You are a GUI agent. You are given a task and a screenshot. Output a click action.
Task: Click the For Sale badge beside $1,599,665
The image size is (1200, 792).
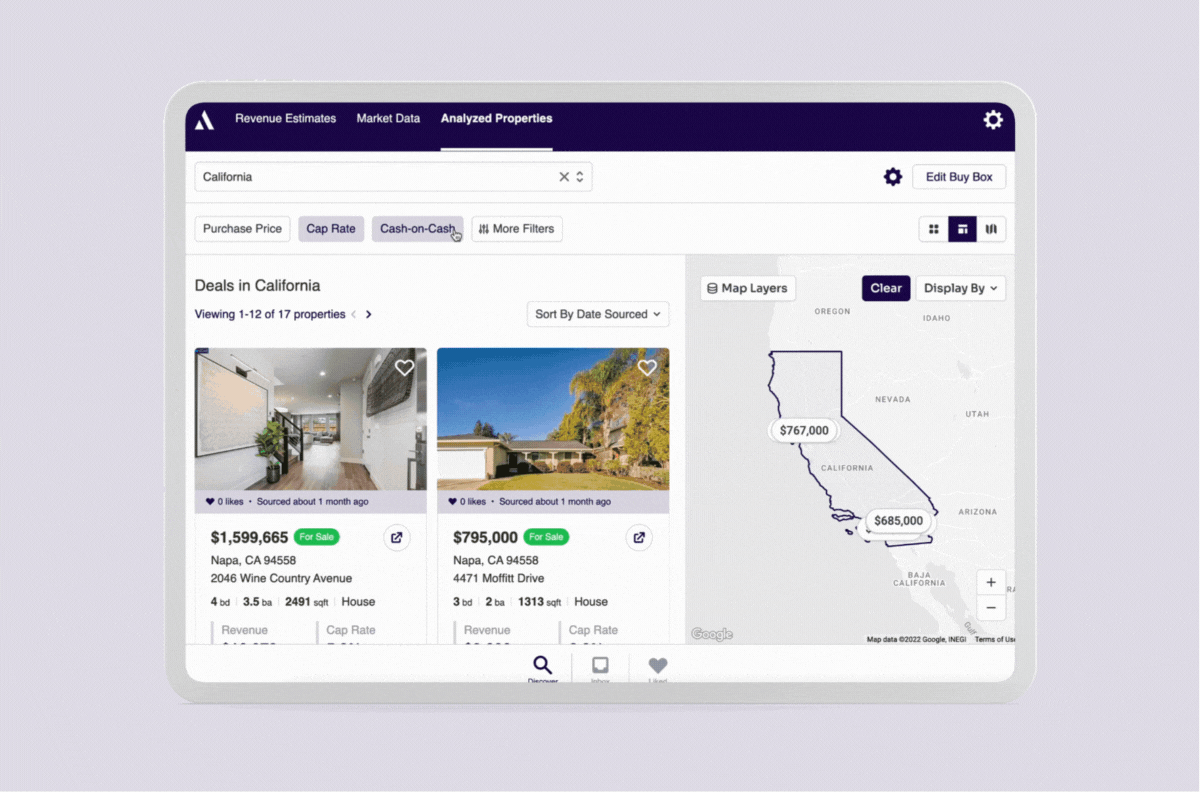[317, 537]
